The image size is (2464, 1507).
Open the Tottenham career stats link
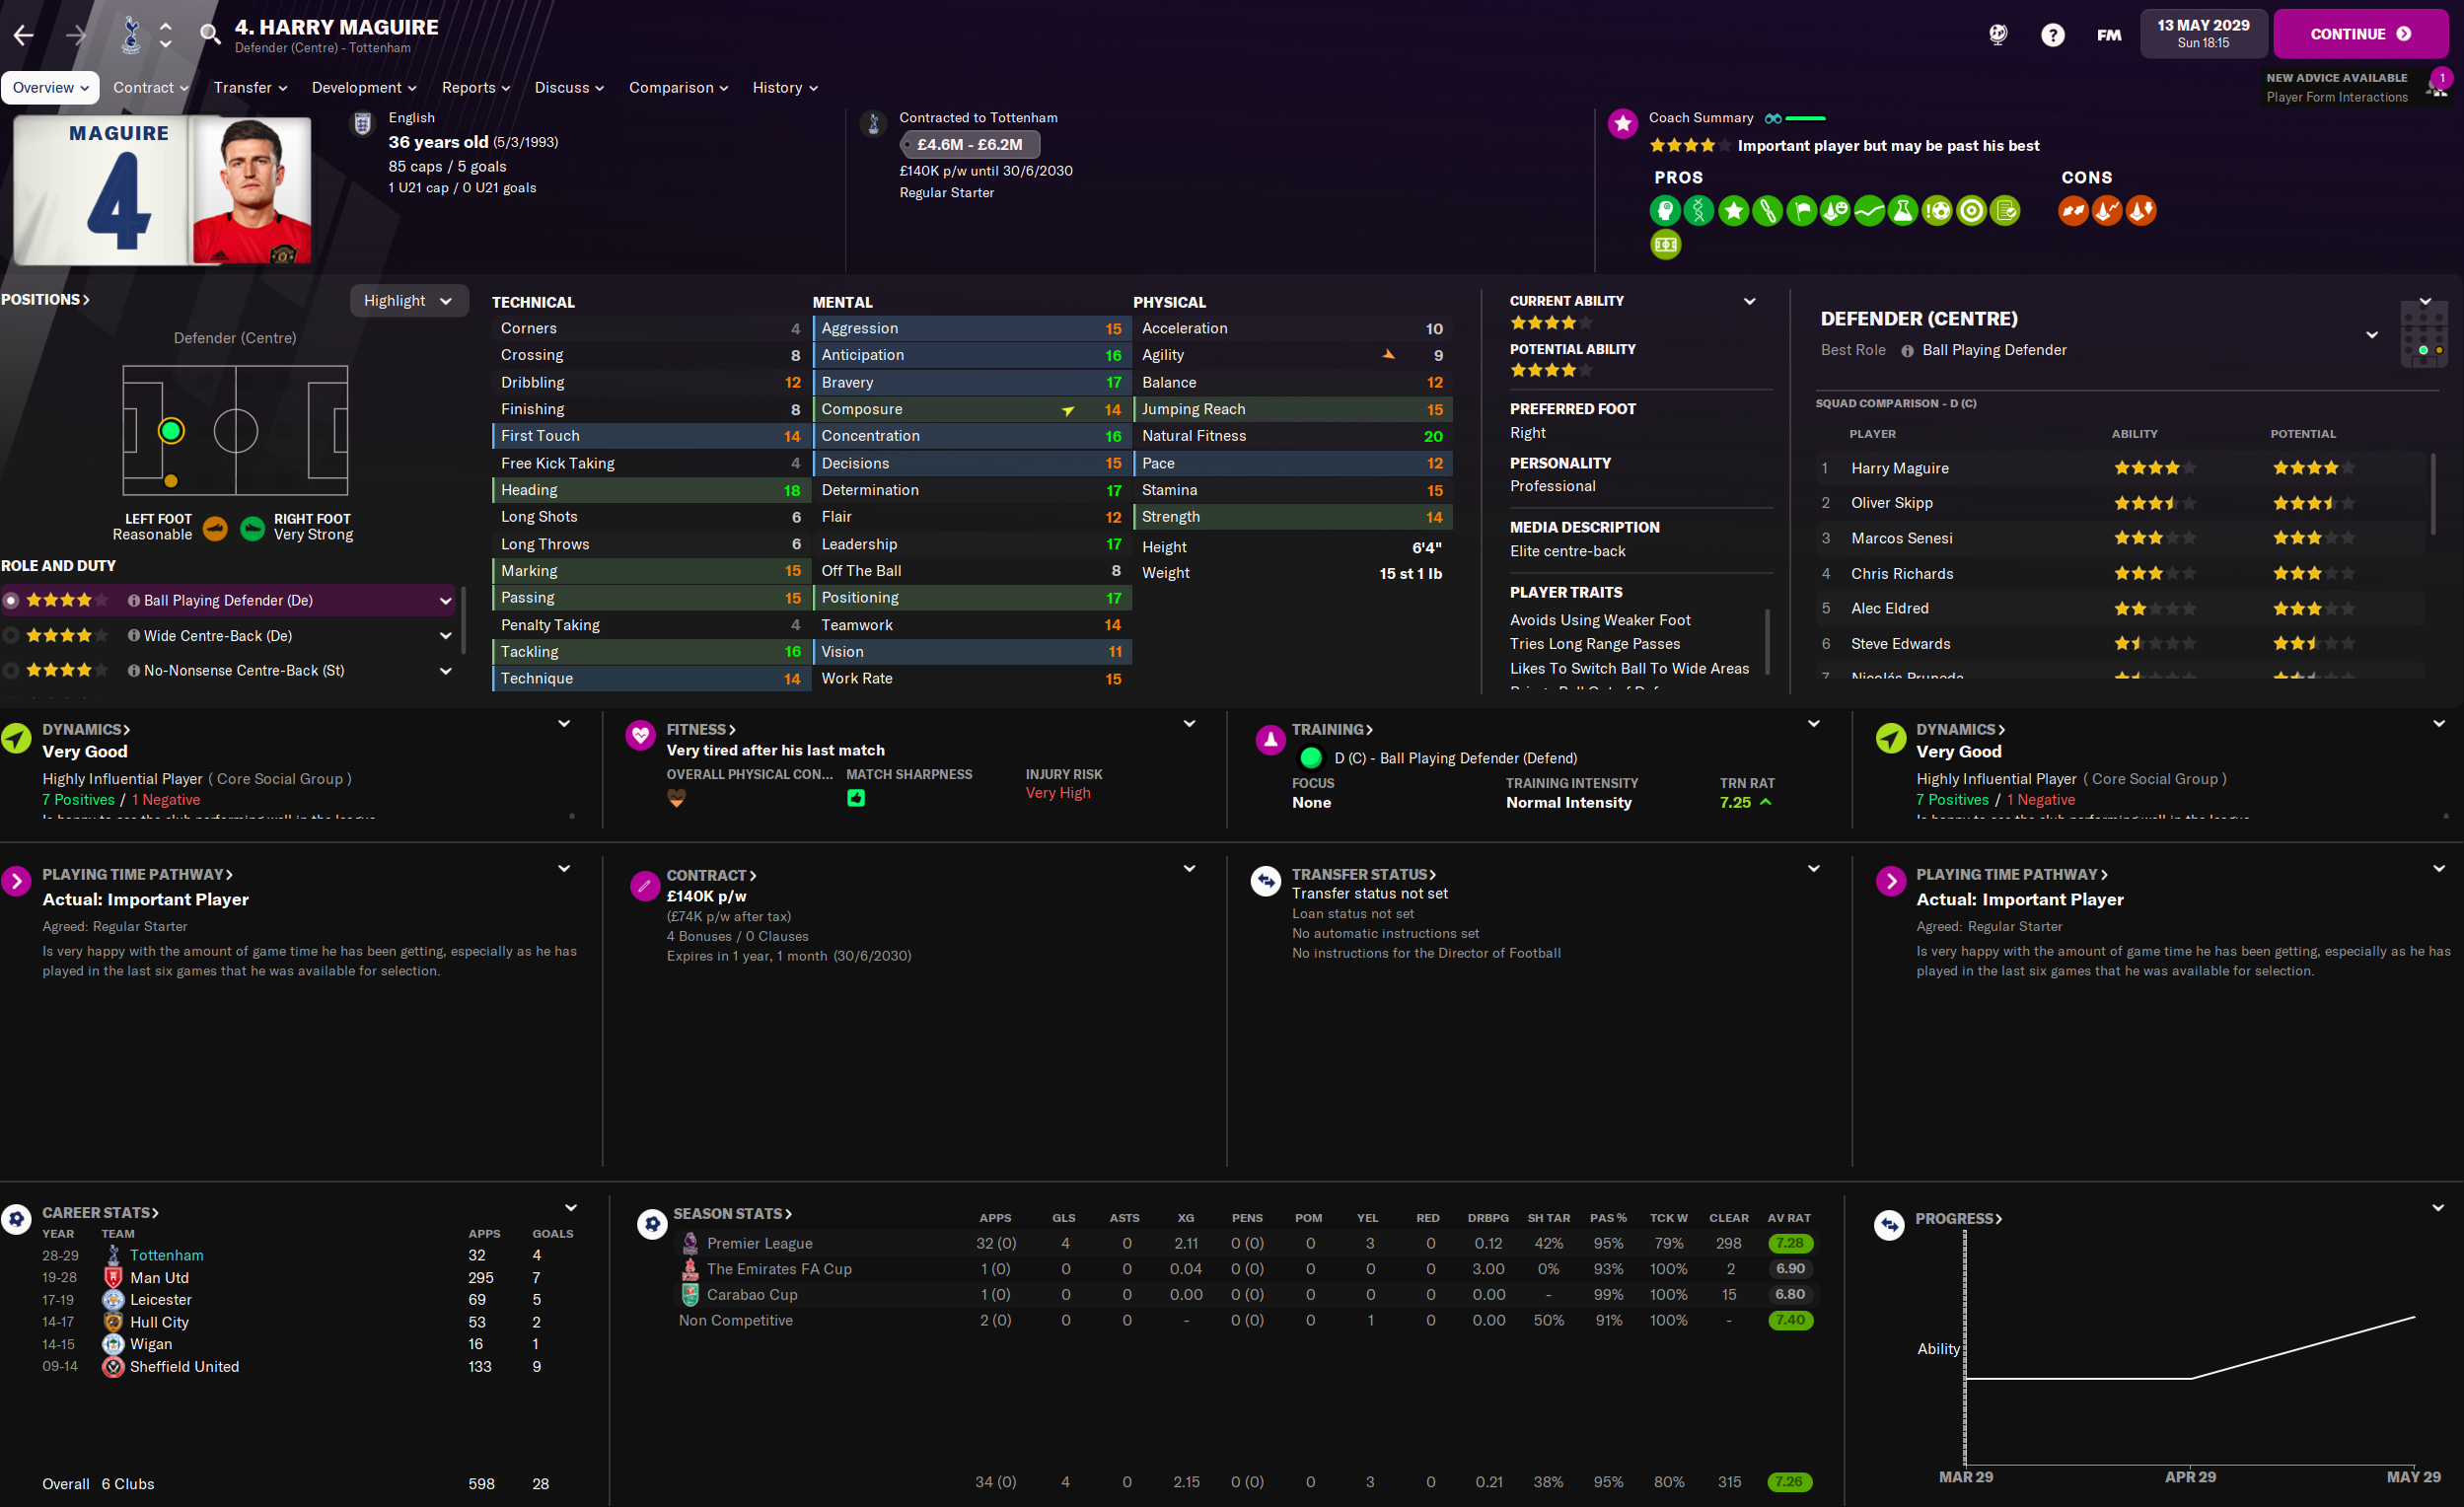point(166,1255)
